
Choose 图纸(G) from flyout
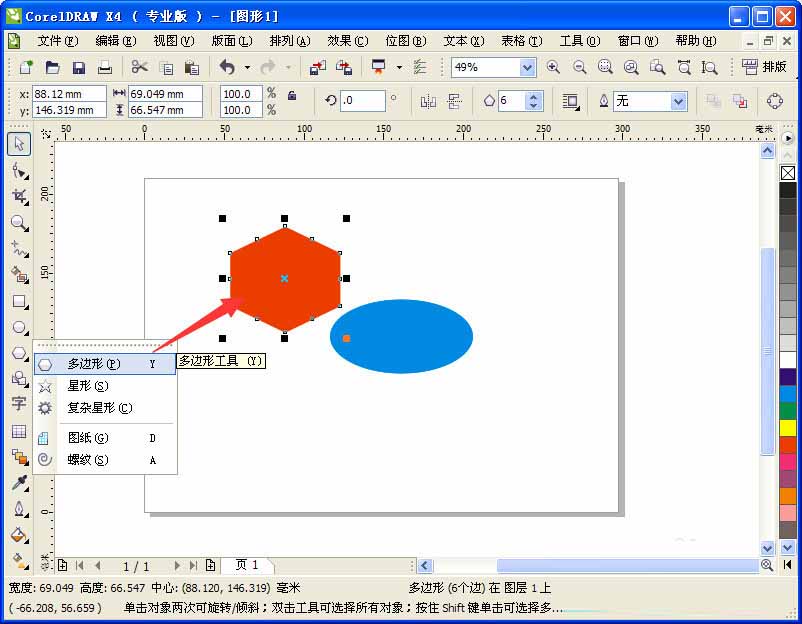coord(105,438)
